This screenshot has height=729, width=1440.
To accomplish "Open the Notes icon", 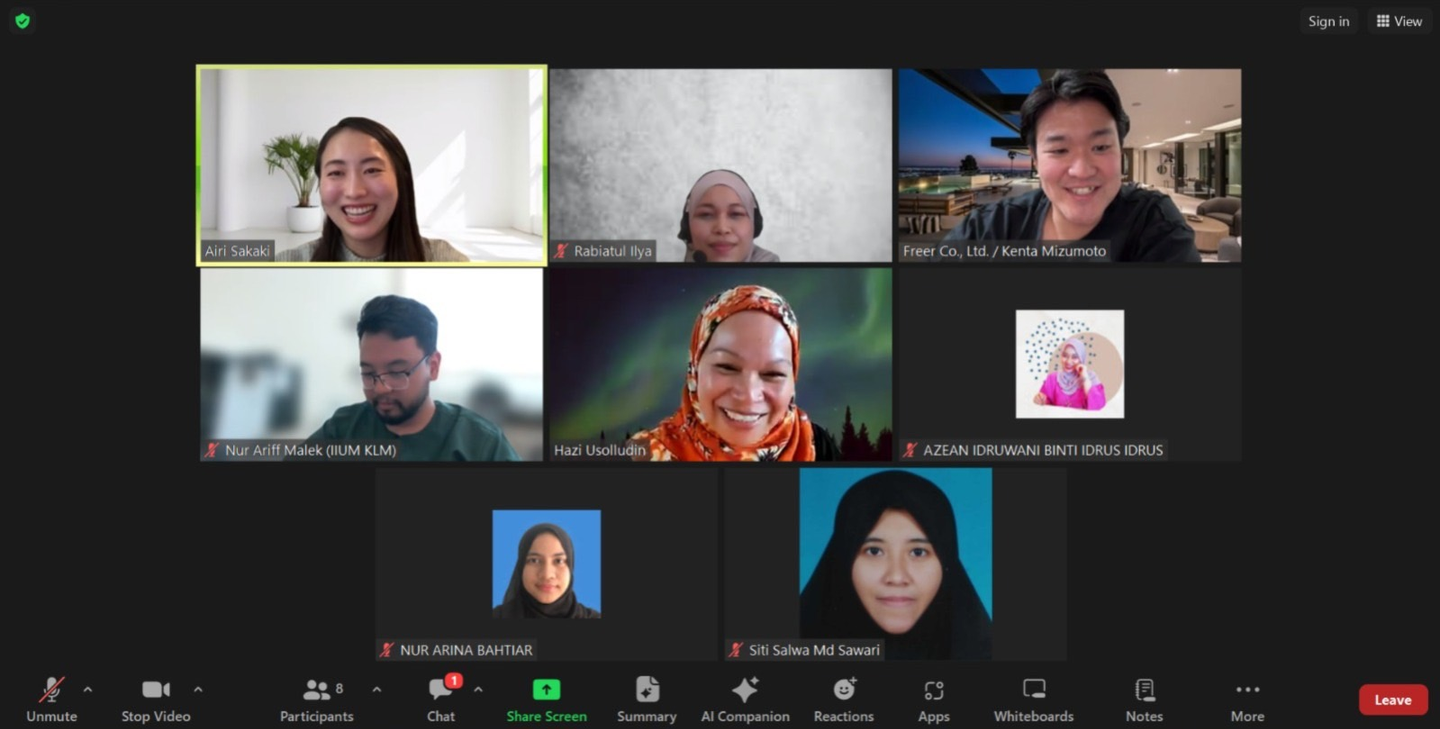I will 1144,699.
